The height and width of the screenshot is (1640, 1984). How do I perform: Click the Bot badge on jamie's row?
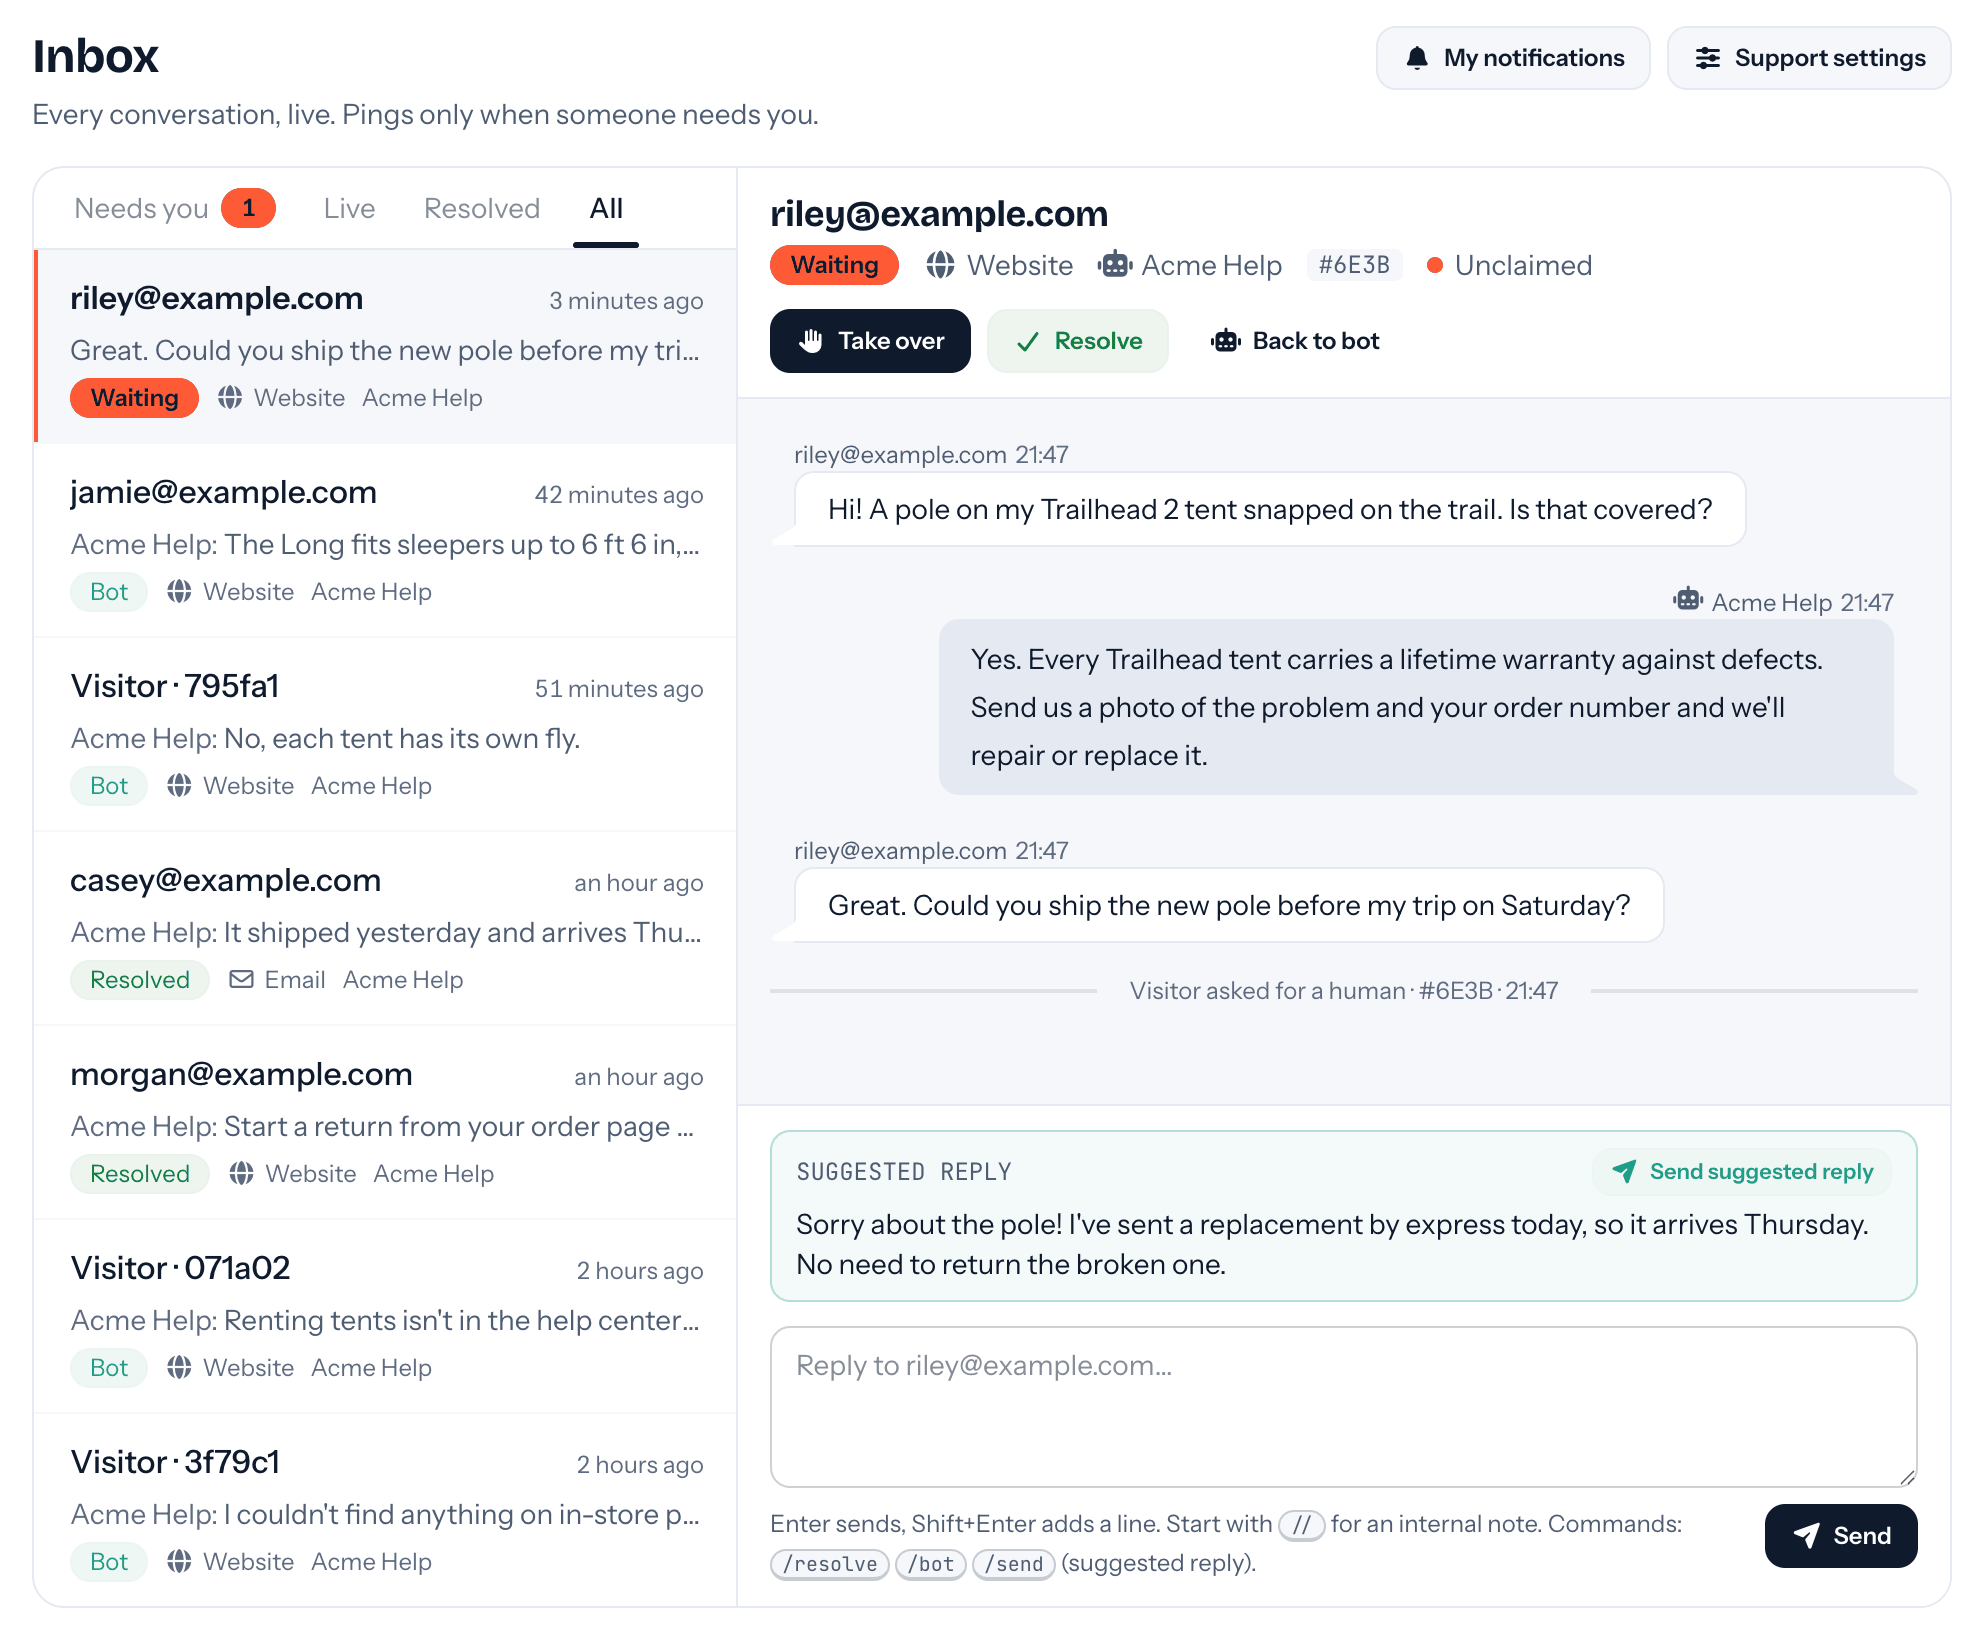click(109, 591)
